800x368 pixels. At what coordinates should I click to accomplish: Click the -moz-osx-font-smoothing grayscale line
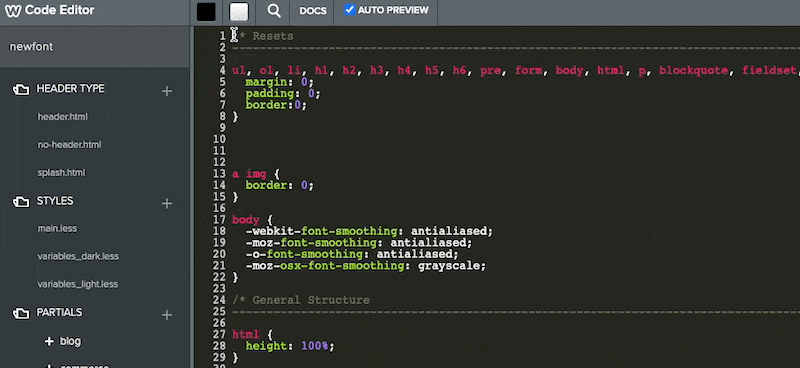pyautogui.click(x=366, y=266)
